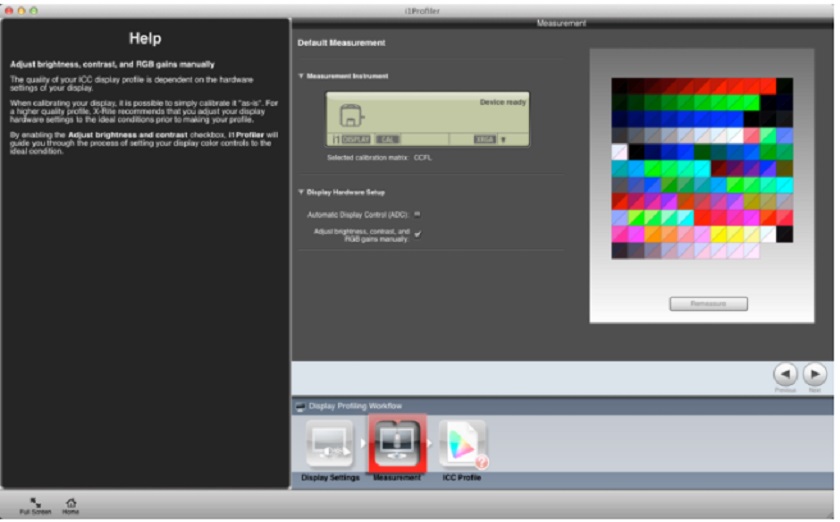Uncheck Adjust brightness, contrast, RGB gains manually
Viewport: 840px width, 522px height.
click(x=417, y=234)
